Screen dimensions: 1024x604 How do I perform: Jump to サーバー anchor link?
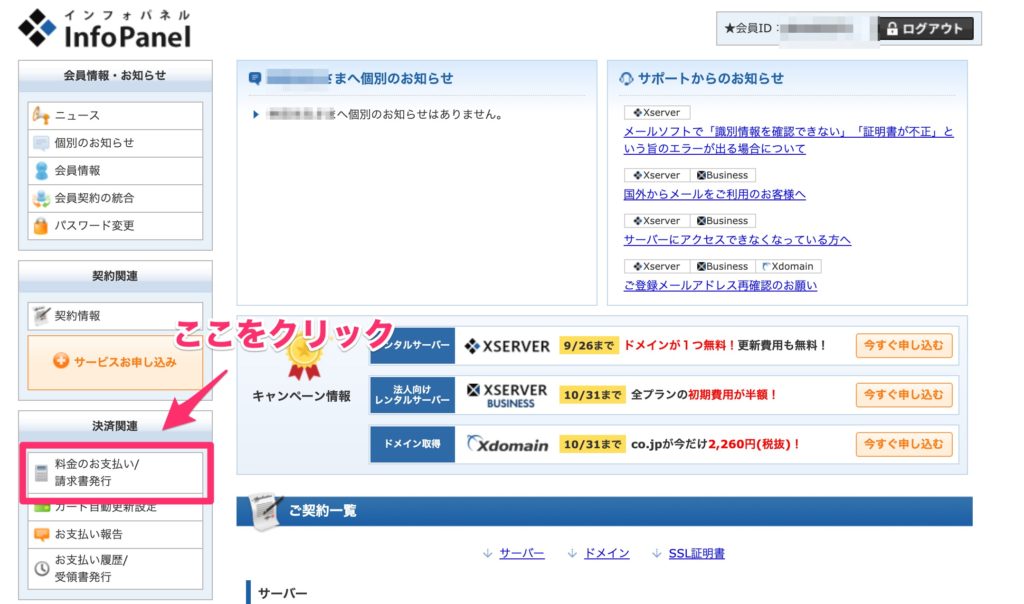[x=522, y=554]
